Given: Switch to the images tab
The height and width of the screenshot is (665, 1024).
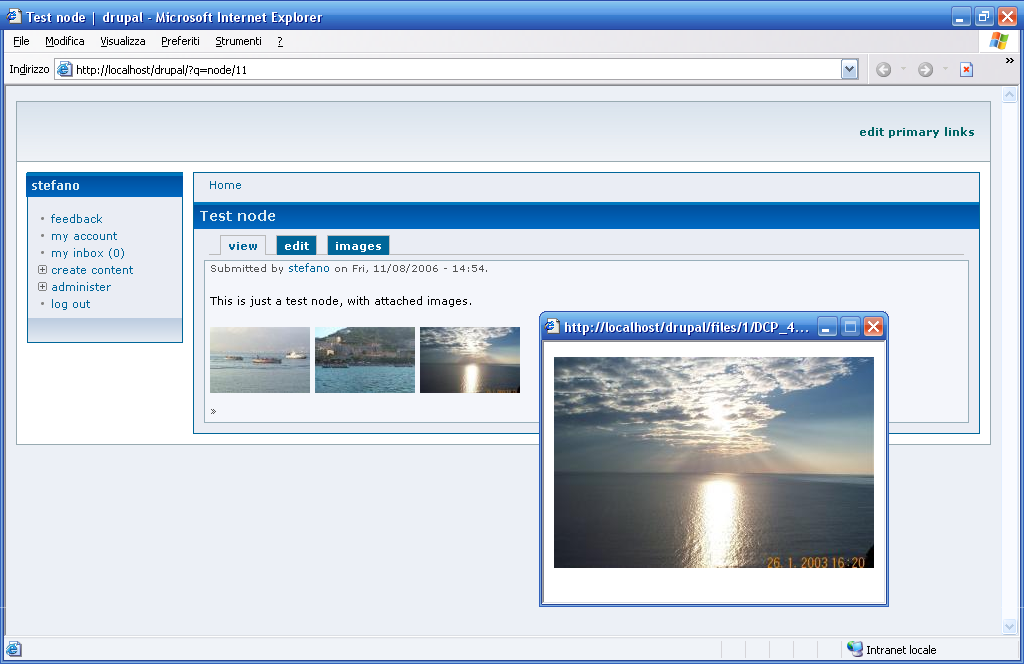Looking at the screenshot, I should (x=358, y=246).
